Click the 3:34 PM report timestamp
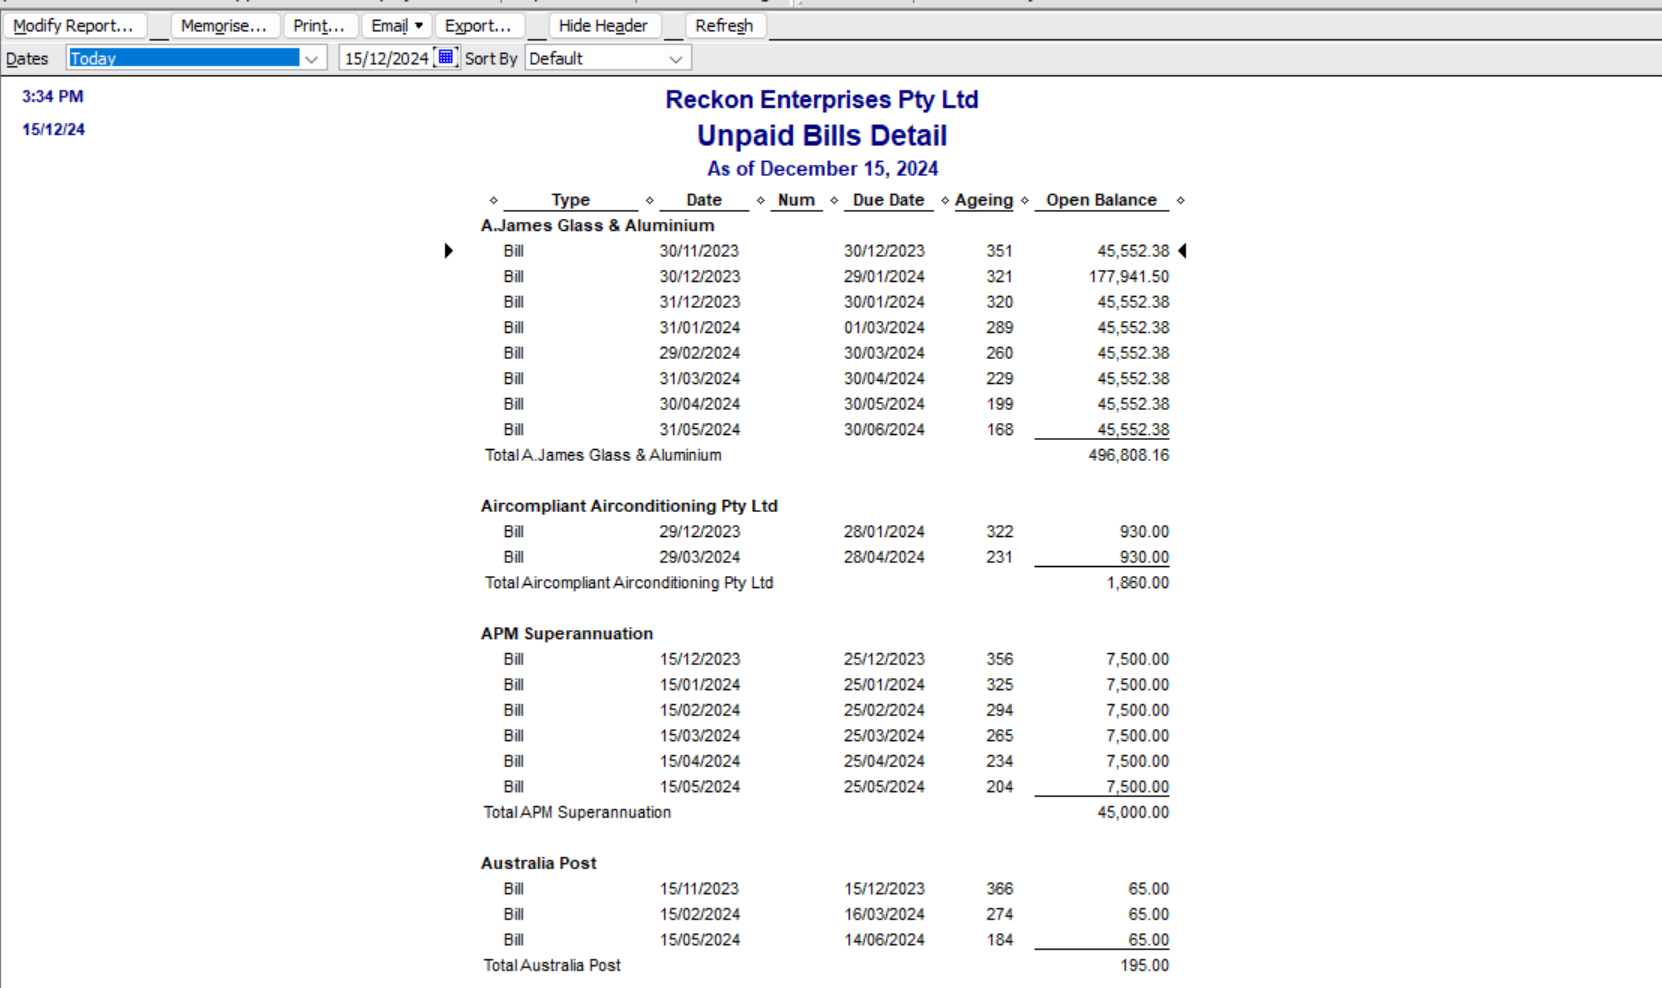 tap(53, 97)
